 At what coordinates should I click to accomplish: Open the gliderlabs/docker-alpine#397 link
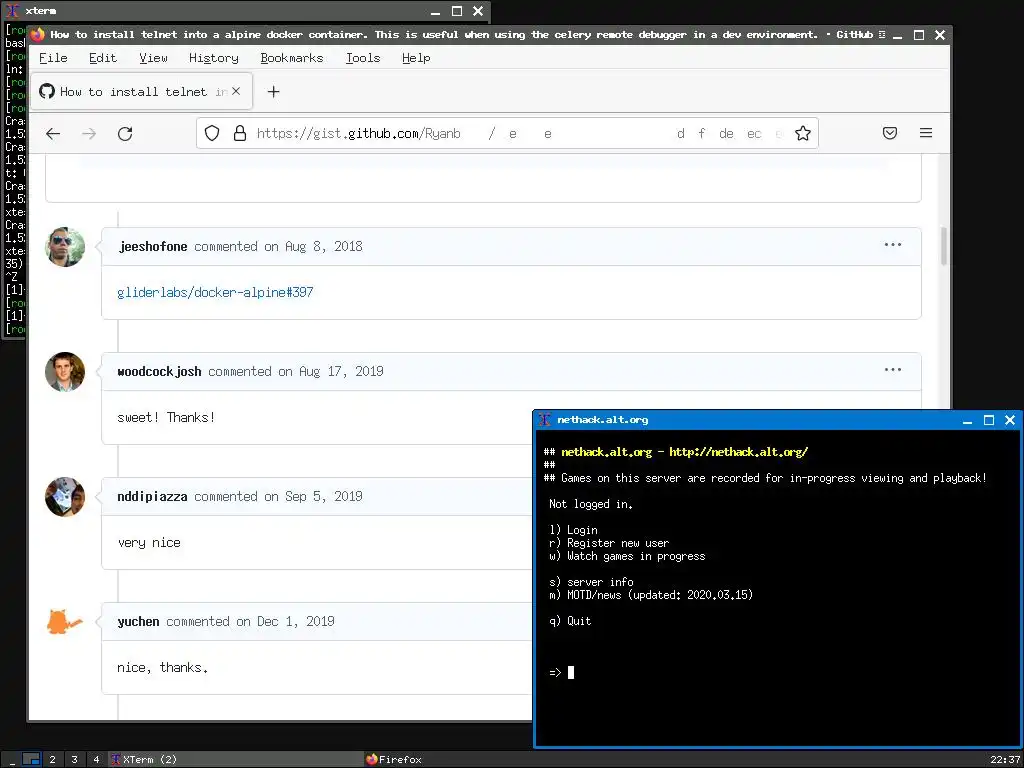pos(215,293)
